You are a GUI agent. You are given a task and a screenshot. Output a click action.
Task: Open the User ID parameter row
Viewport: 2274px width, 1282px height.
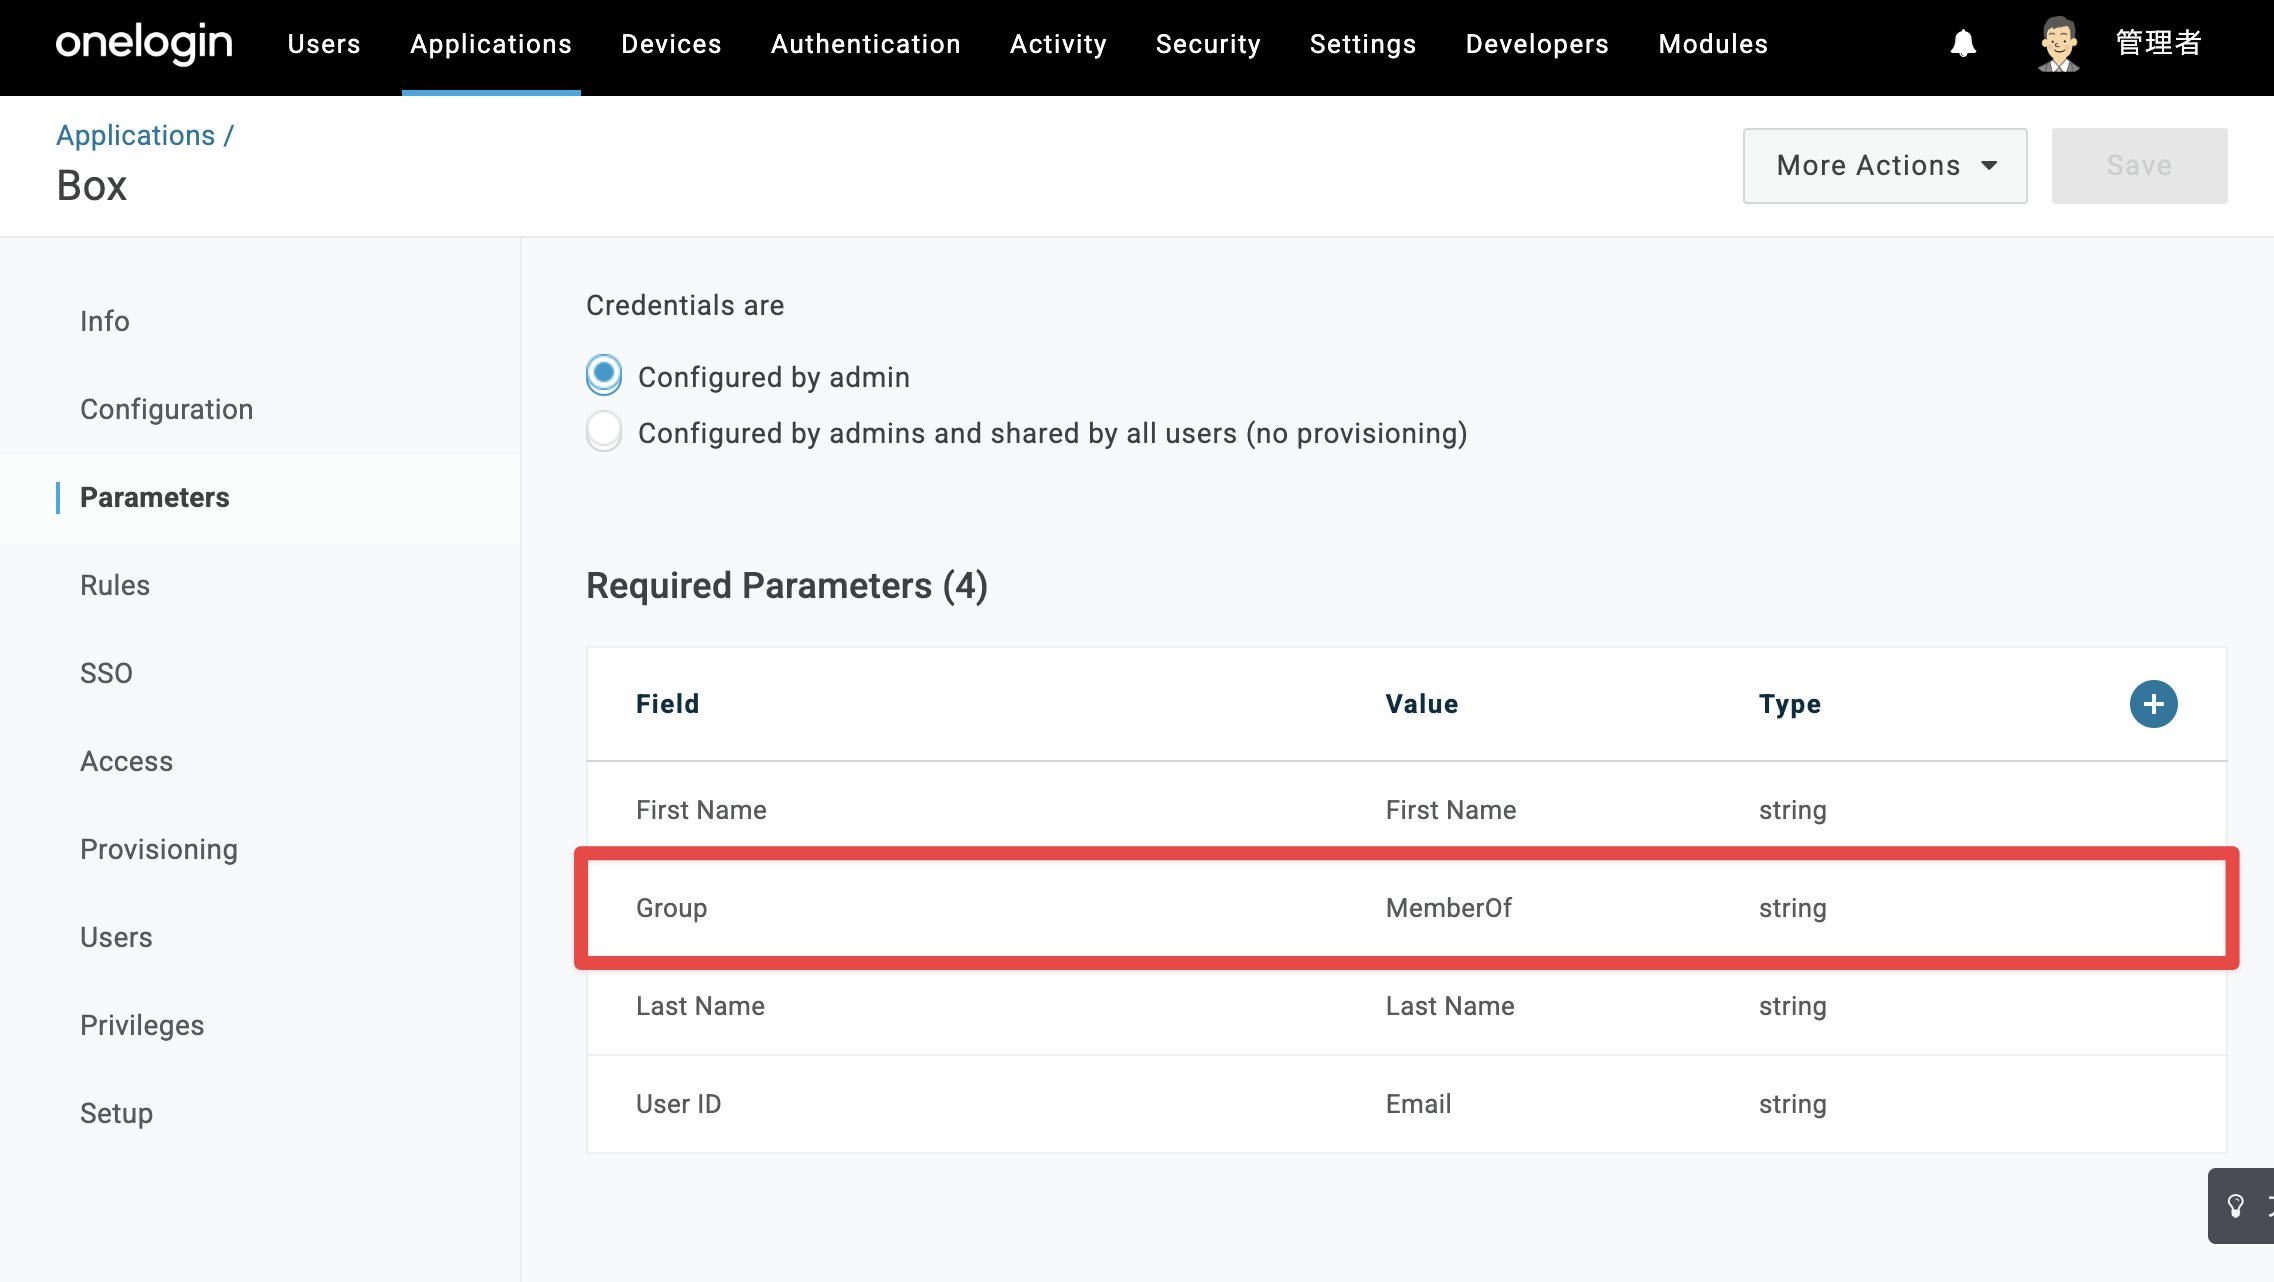pos(1406,1104)
